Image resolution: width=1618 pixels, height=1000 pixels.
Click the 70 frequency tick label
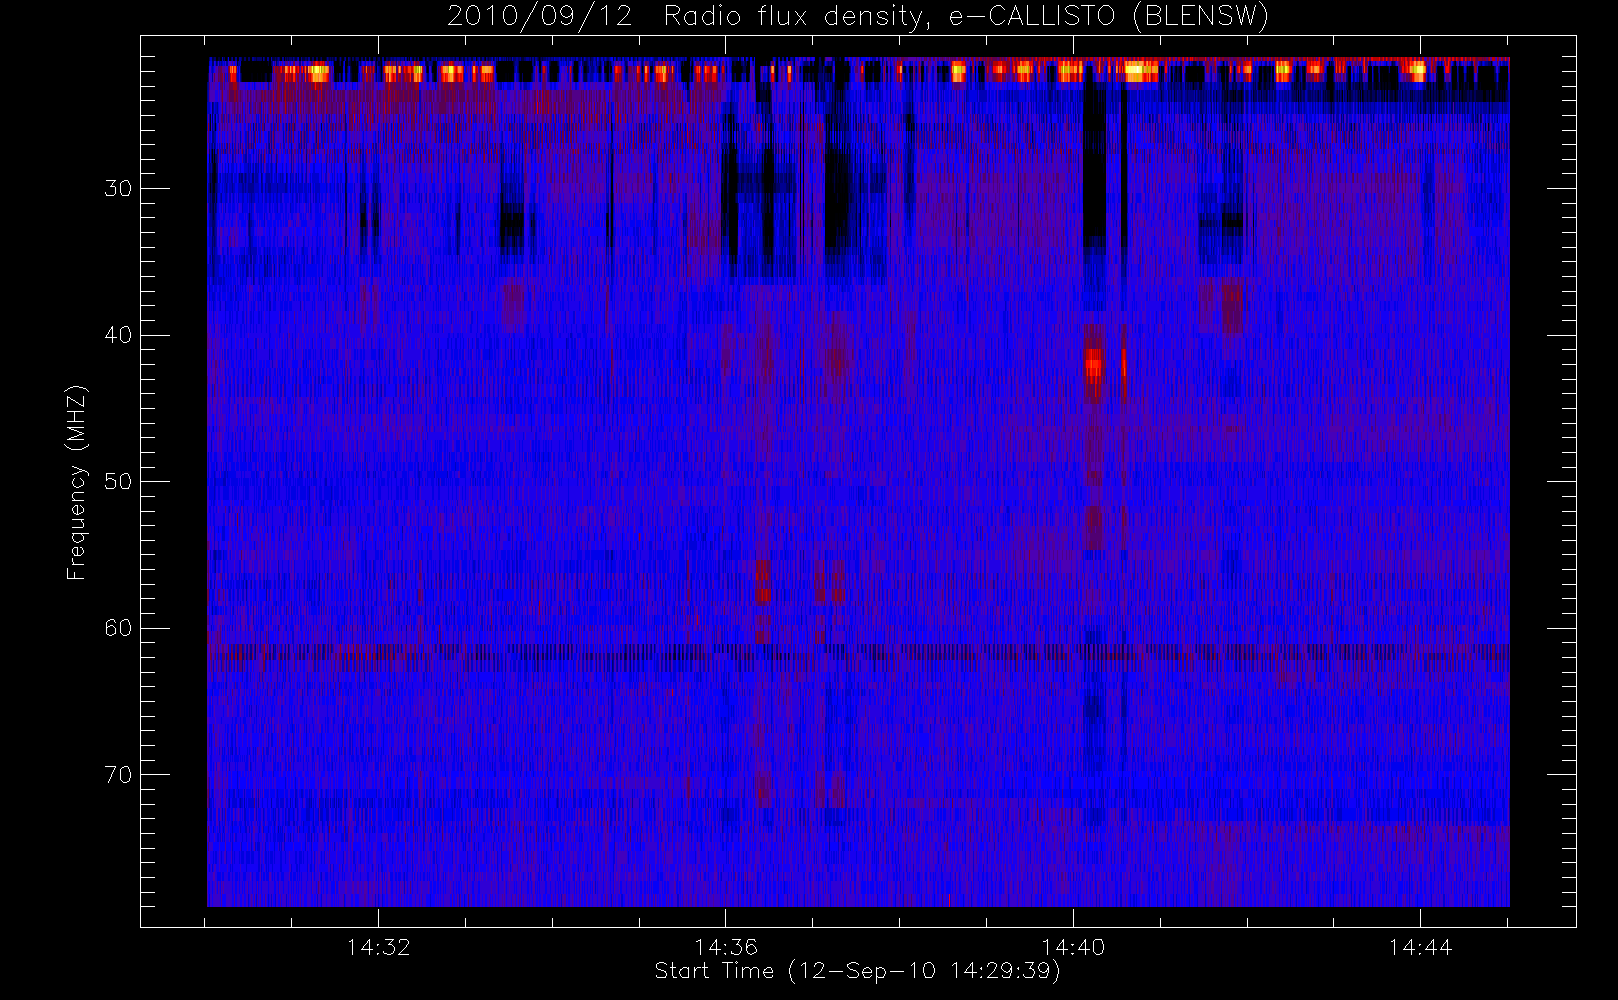118,775
